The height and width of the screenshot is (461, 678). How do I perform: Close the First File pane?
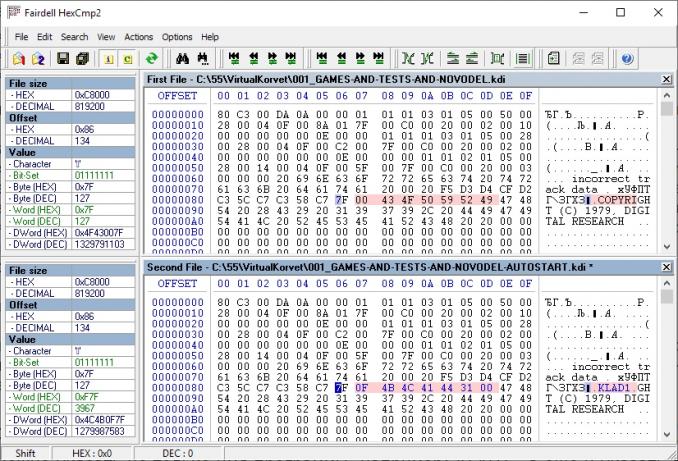tap(666, 79)
